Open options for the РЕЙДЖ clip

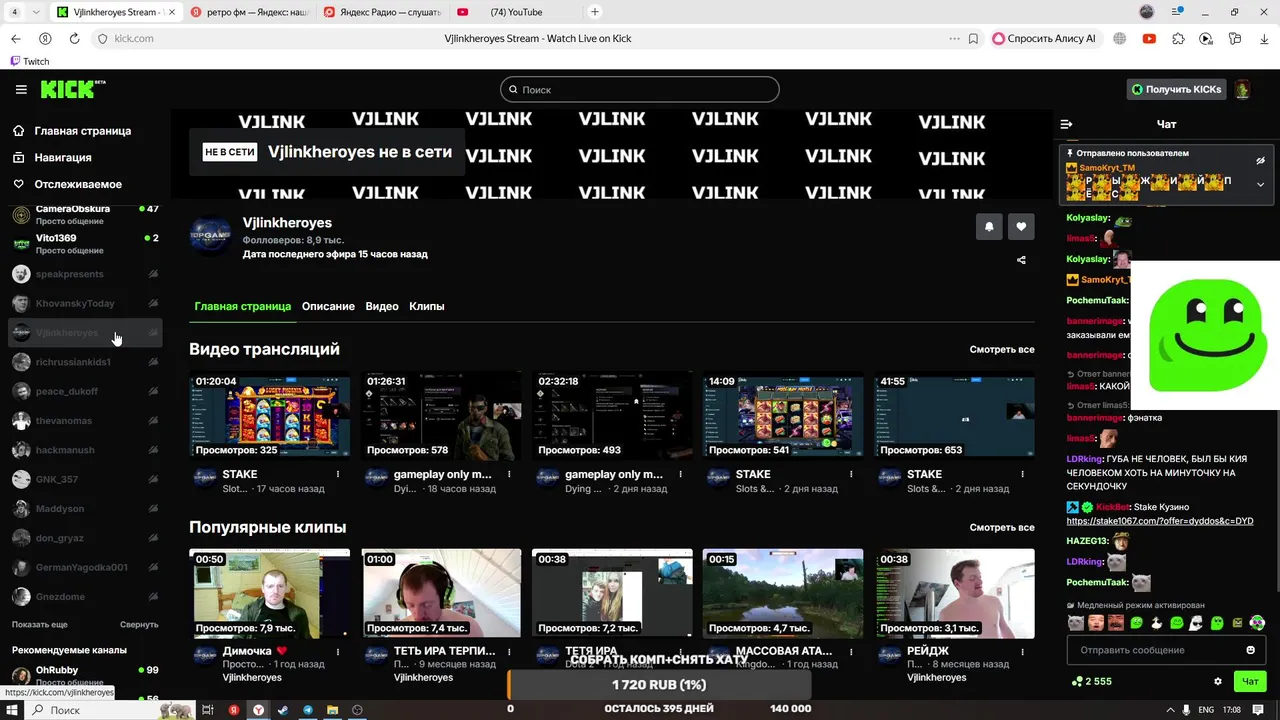tap(1023, 652)
